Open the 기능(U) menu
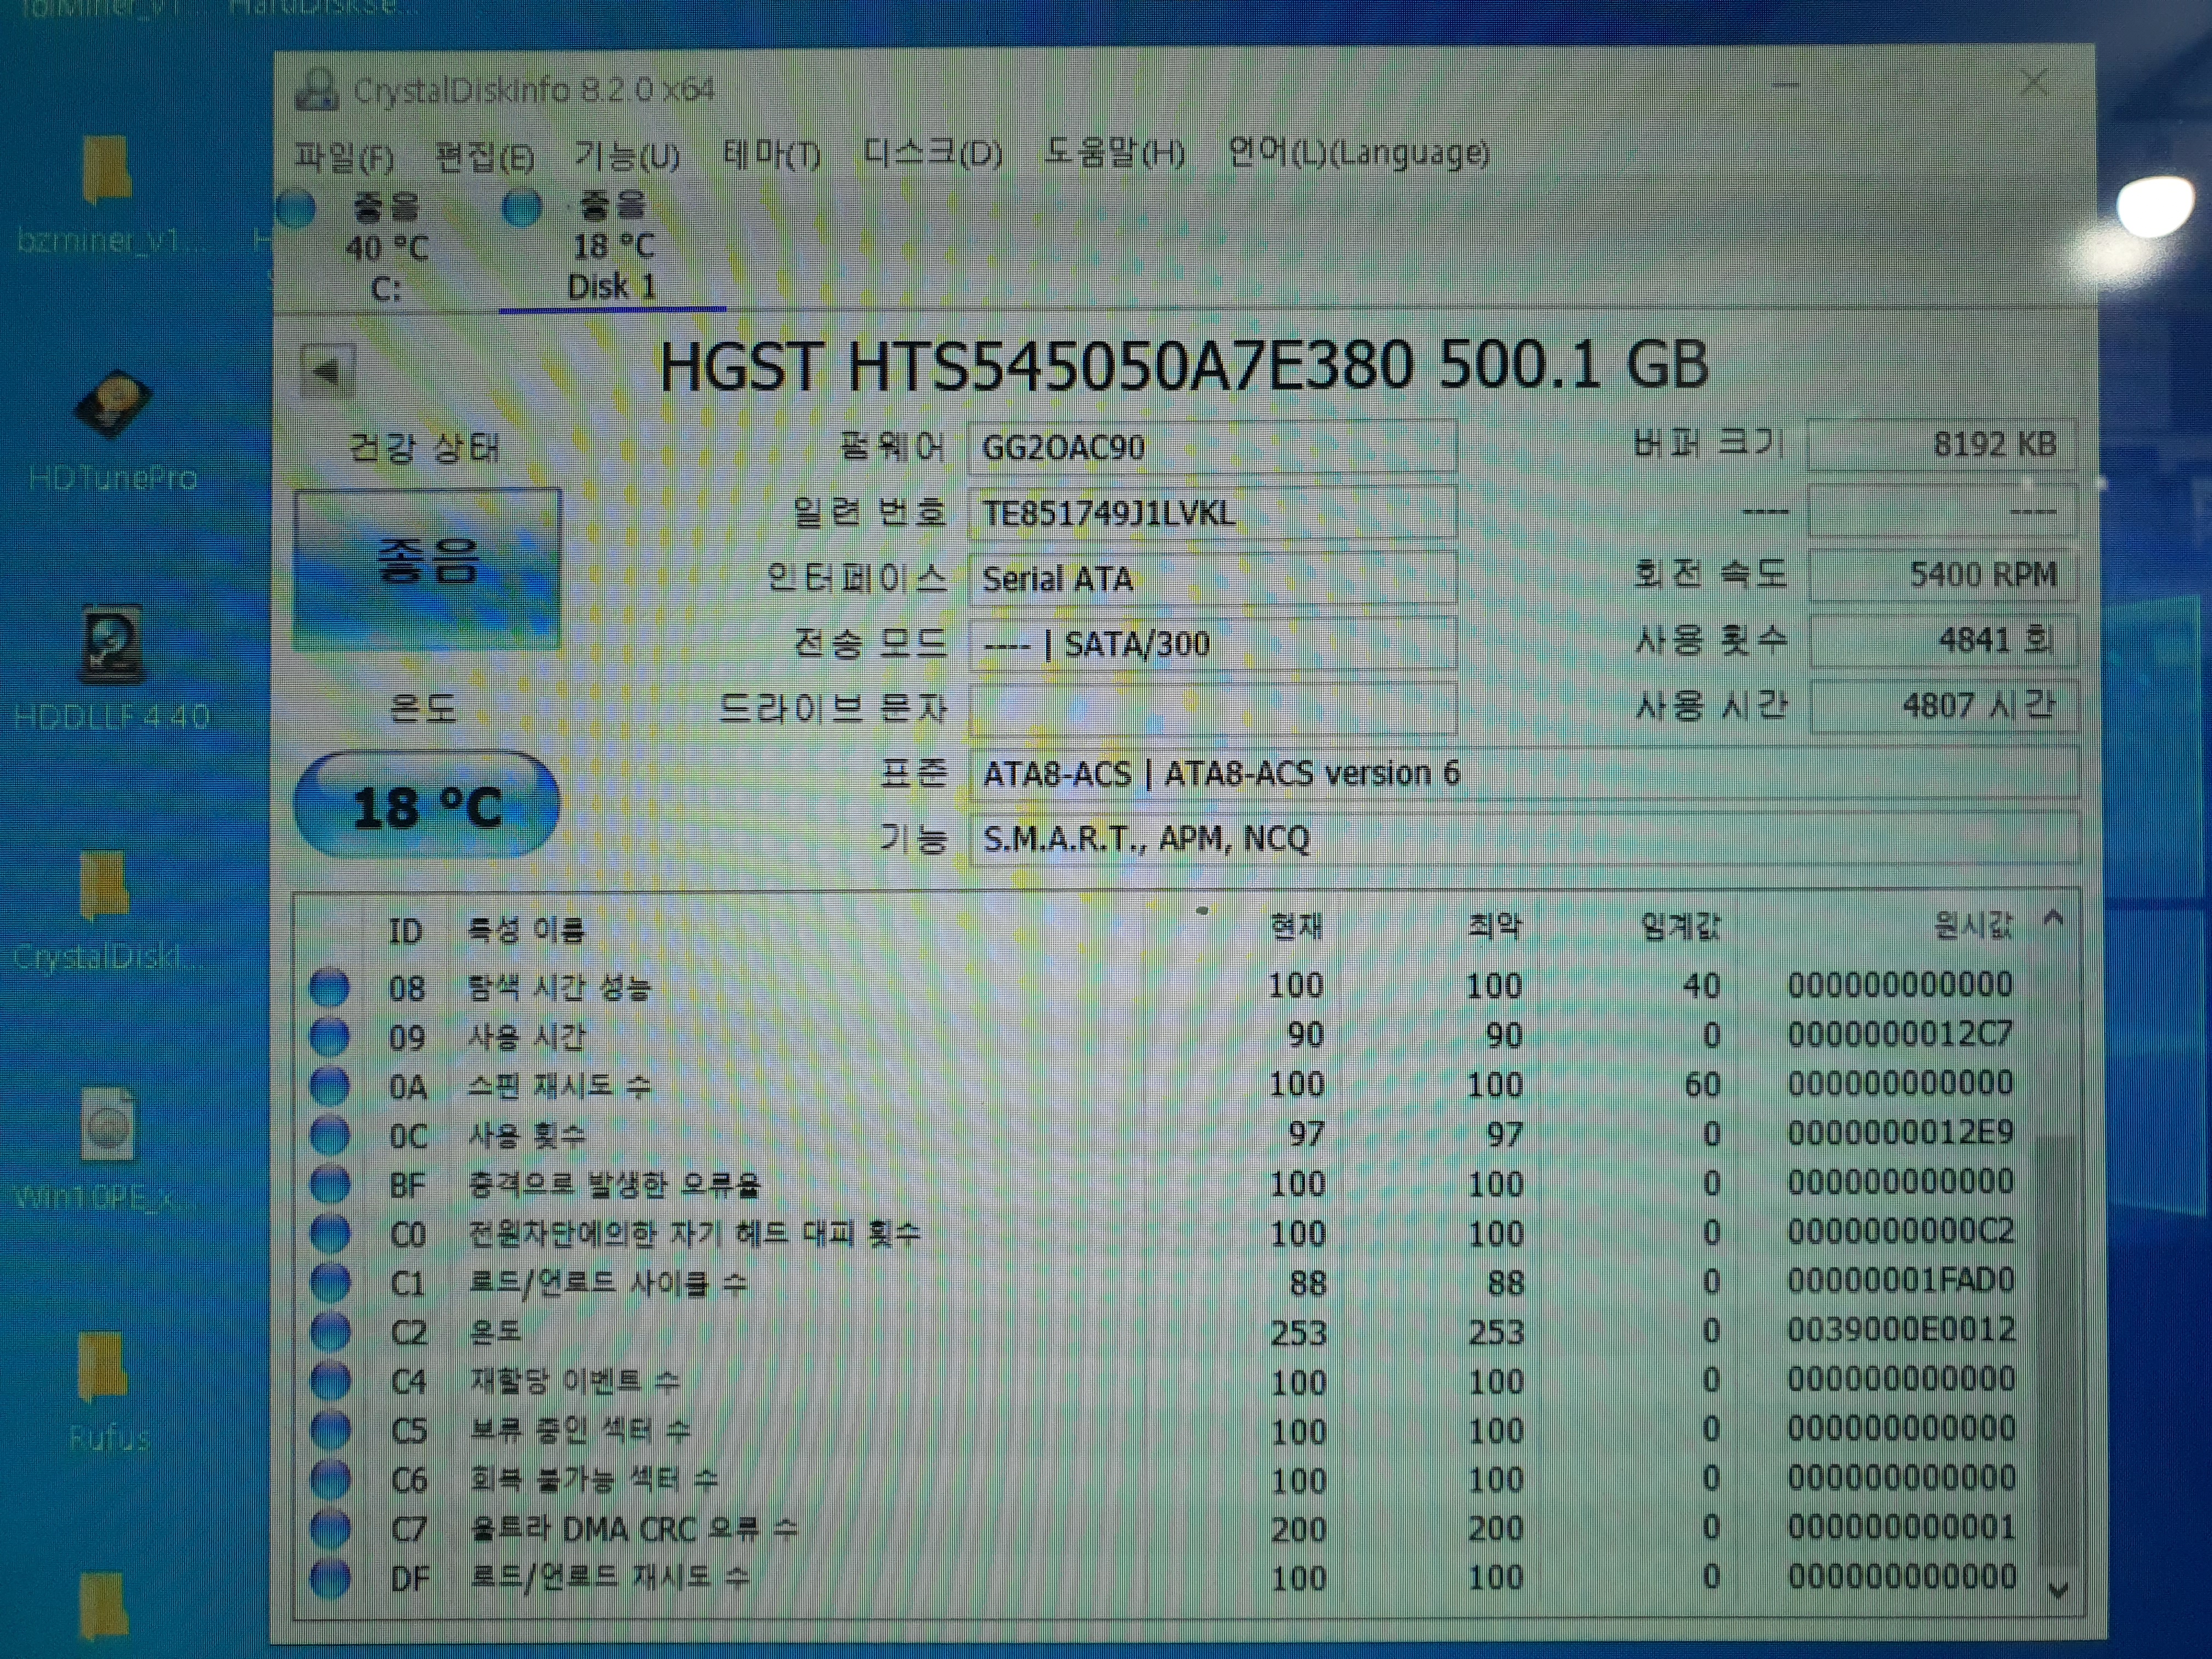The image size is (2212, 1659). (x=627, y=156)
